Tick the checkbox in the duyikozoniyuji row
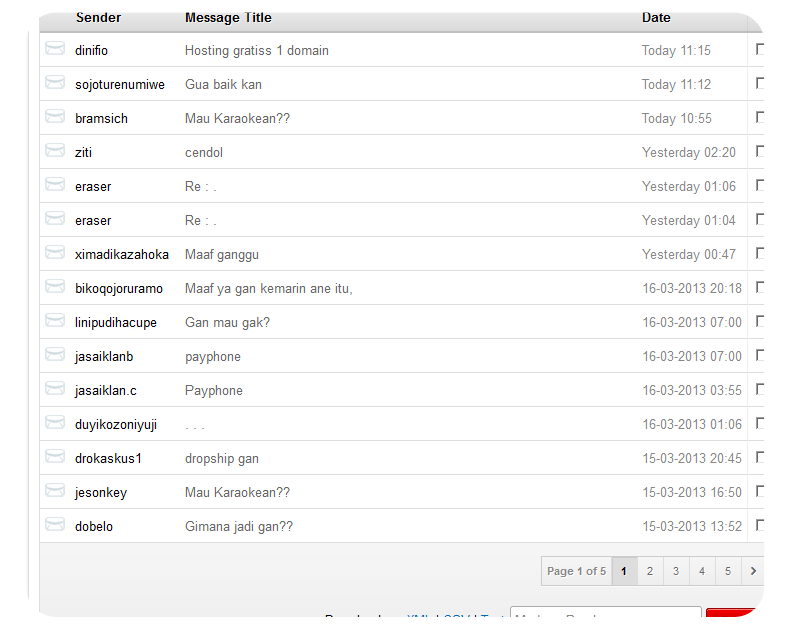The width and height of the screenshot is (792, 631). click(x=760, y=423)
